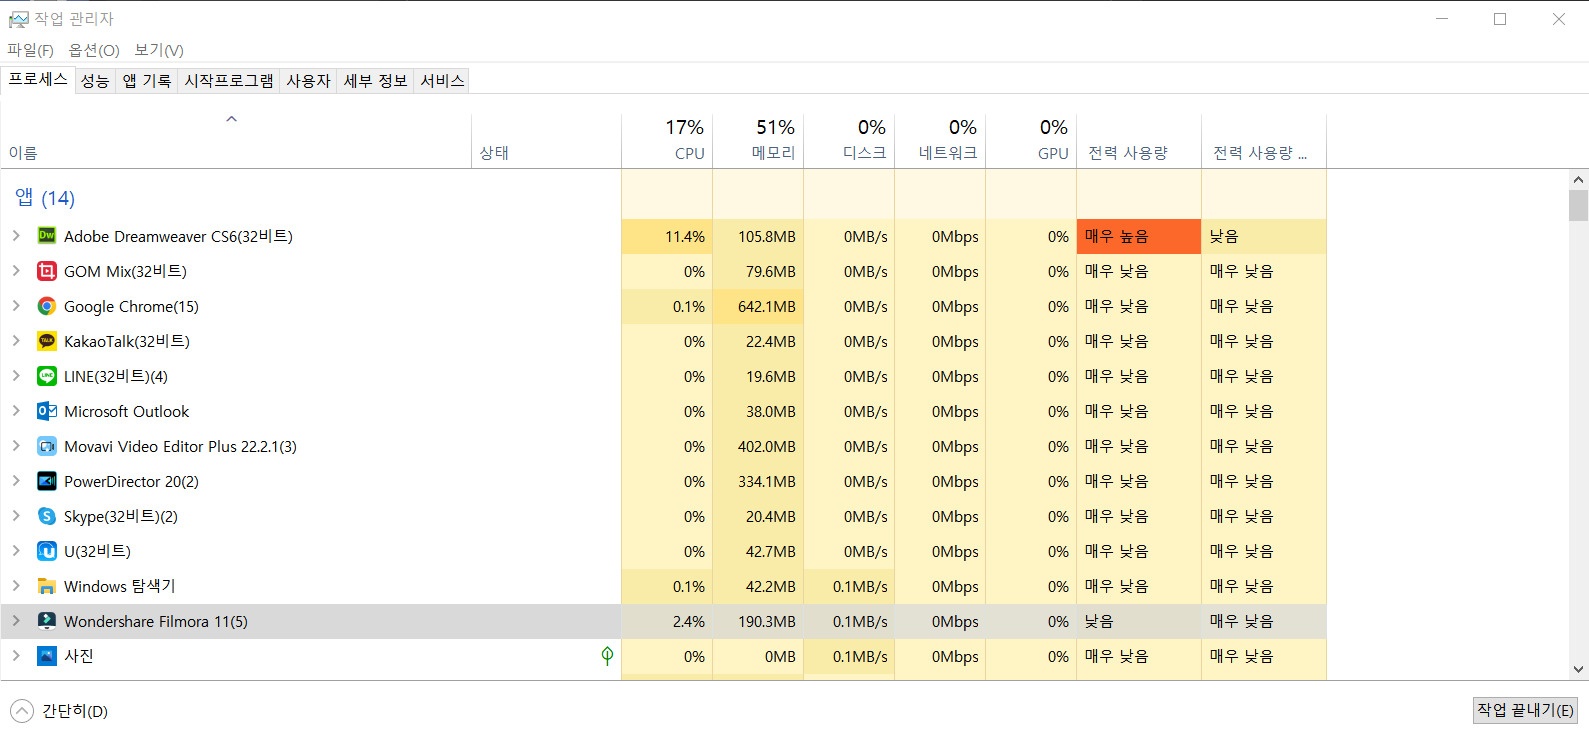Image resolution: width=1589 pixels, height=741 pixels.
Task: Click the Skype app icon
Action: 47,516
